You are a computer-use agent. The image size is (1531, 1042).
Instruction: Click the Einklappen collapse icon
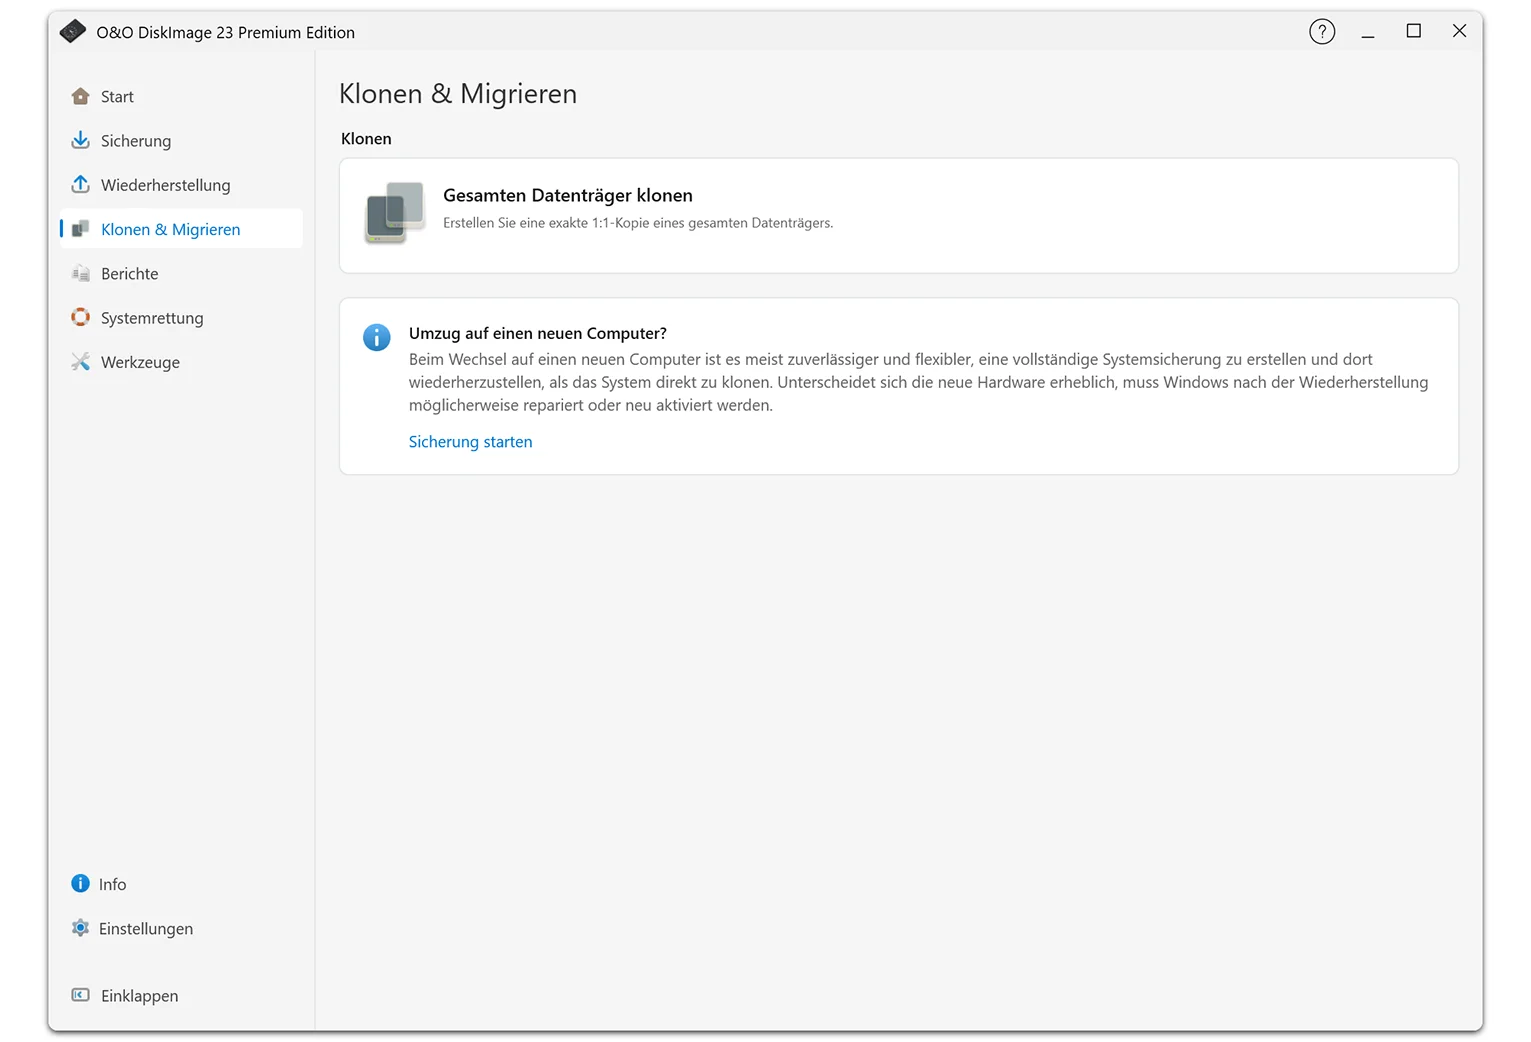pyautogui.click(x=81, y=995)
